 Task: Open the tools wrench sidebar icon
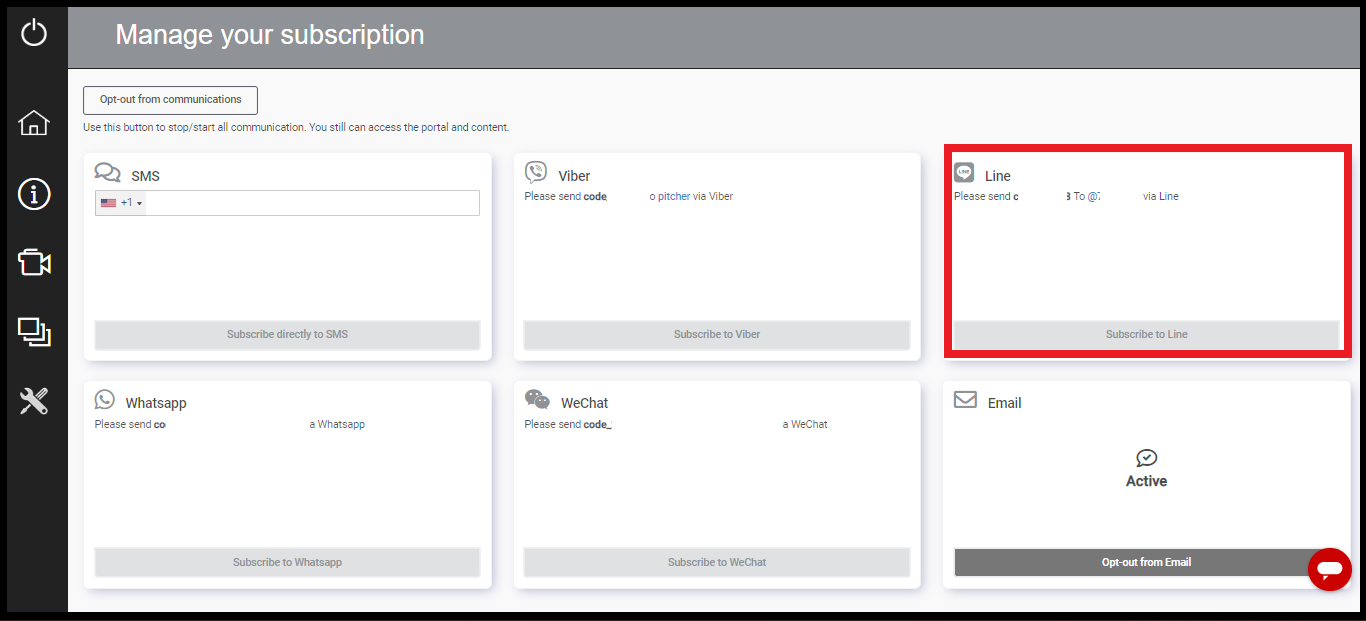[34, 401]
